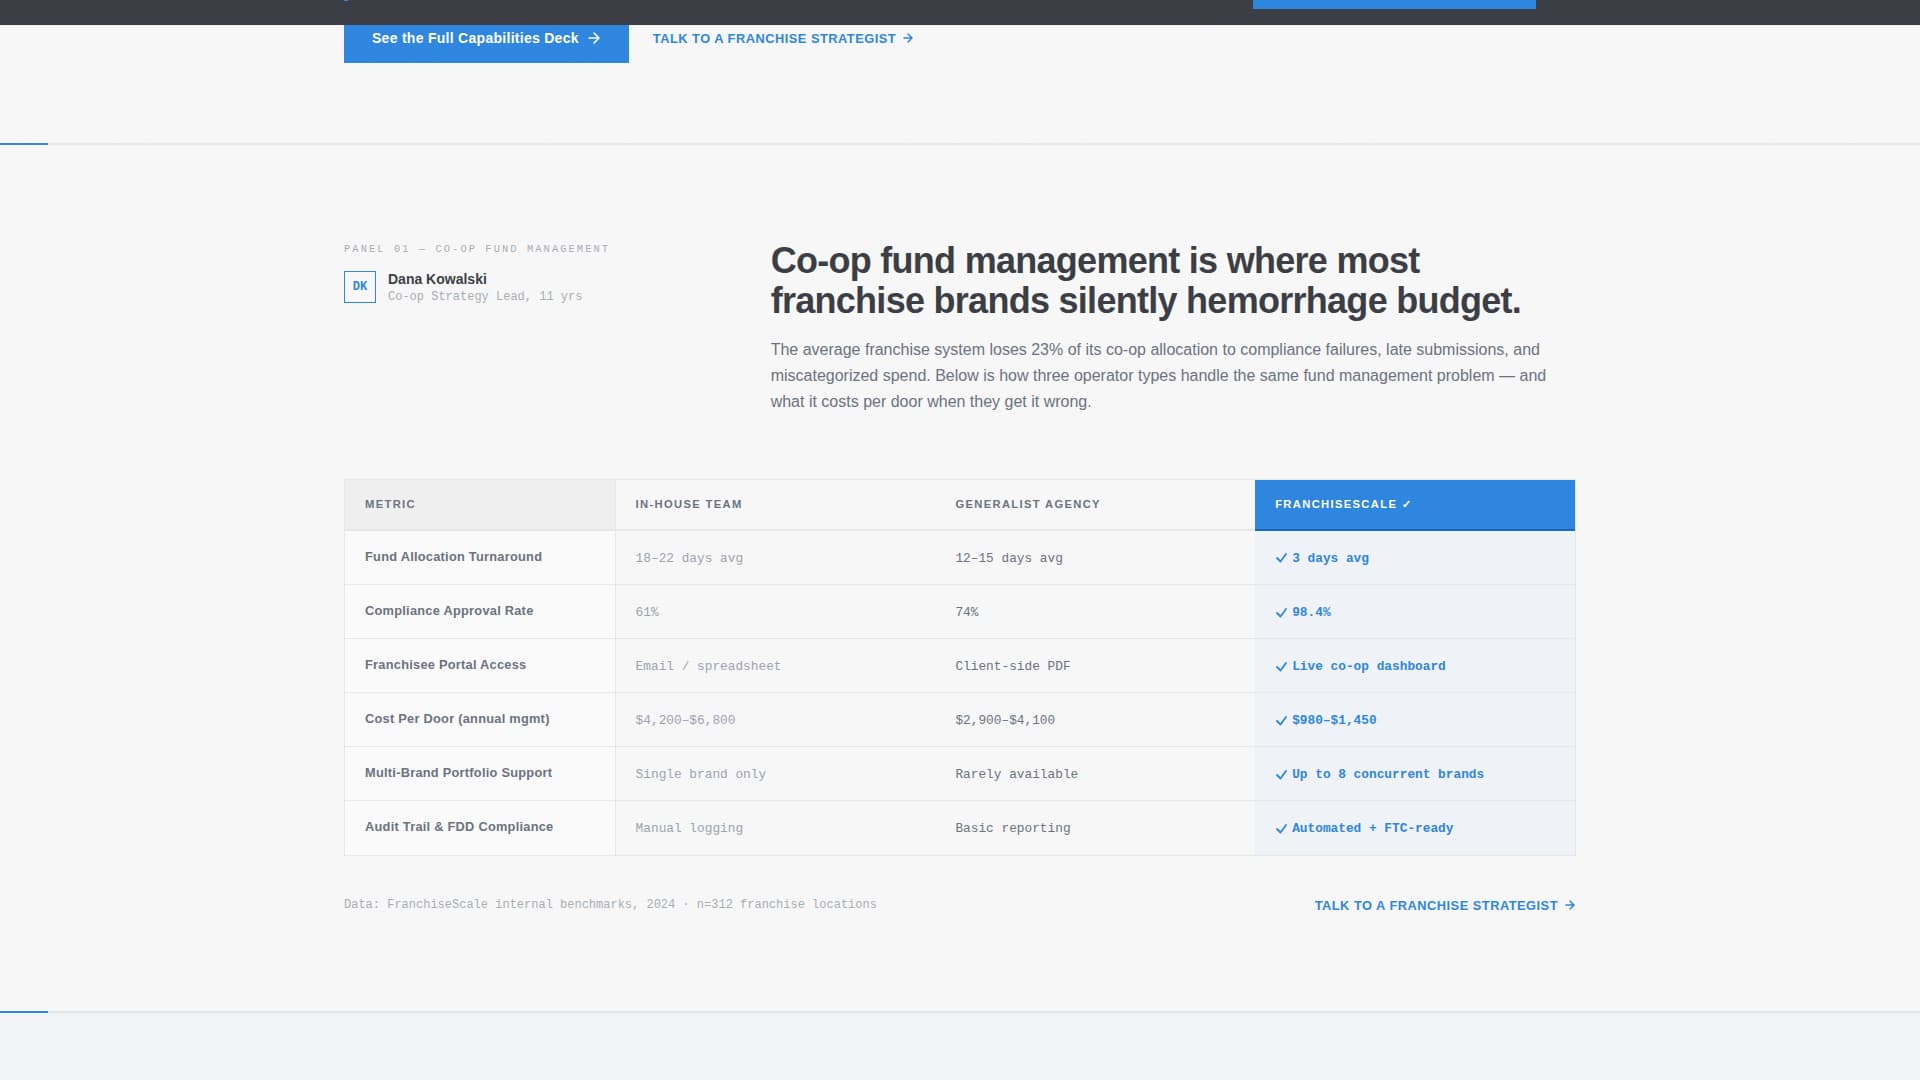
Task: Click the Dana Kowalski name
Action: (x=437, y=279)
